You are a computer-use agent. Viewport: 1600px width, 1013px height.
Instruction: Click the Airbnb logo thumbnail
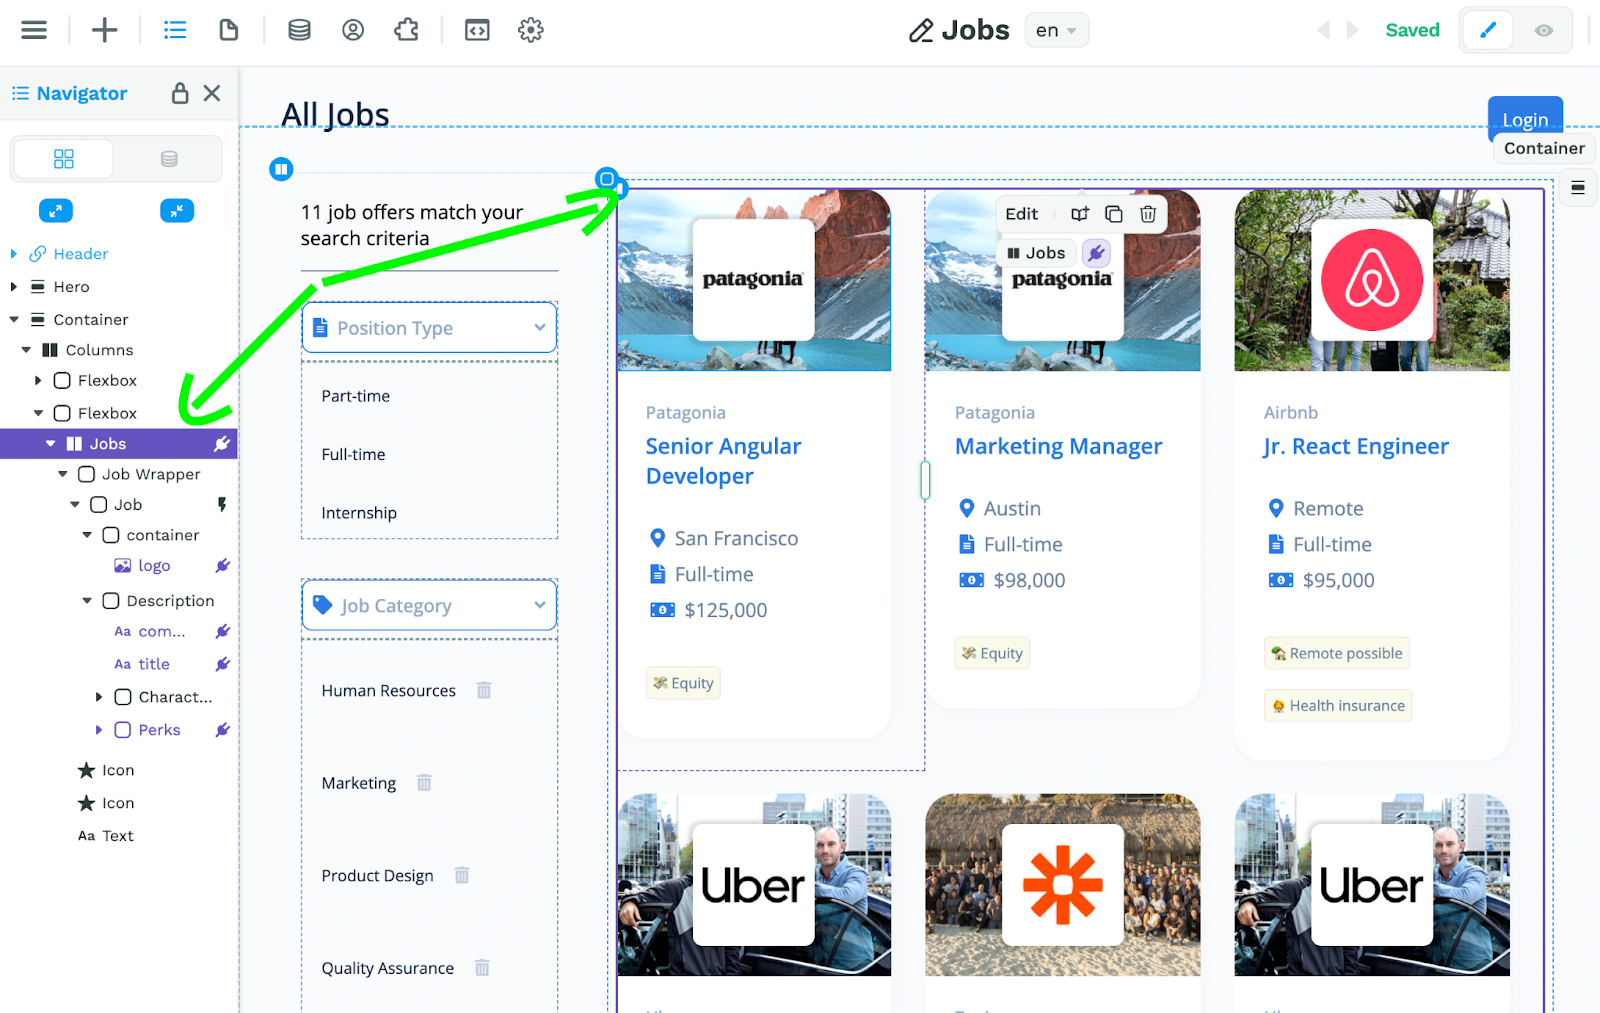coord(1372,281)
